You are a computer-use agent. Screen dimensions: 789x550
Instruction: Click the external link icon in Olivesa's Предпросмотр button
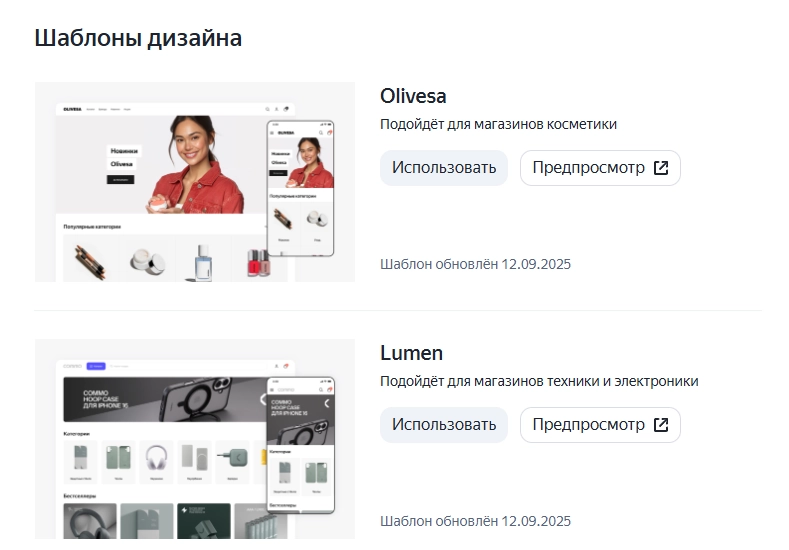click(660, 168)
